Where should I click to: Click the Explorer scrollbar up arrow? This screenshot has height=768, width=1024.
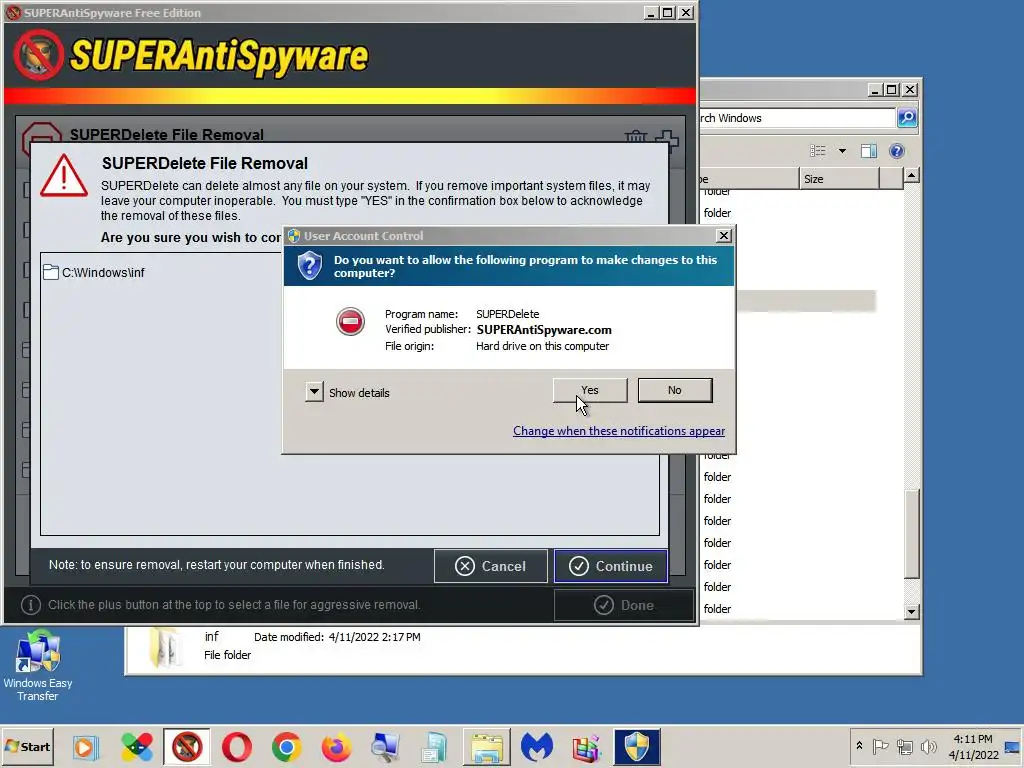coord(912,175)
